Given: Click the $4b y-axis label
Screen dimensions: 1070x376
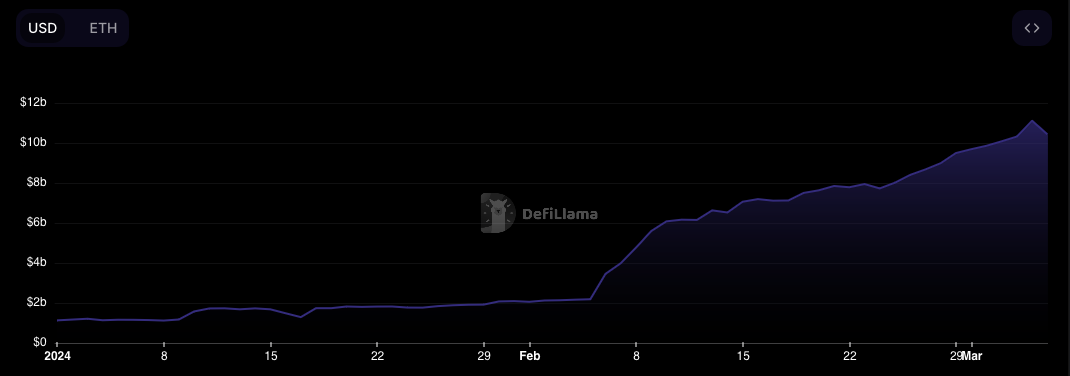Looking at the screenshot, I should (x=35, y=263).
